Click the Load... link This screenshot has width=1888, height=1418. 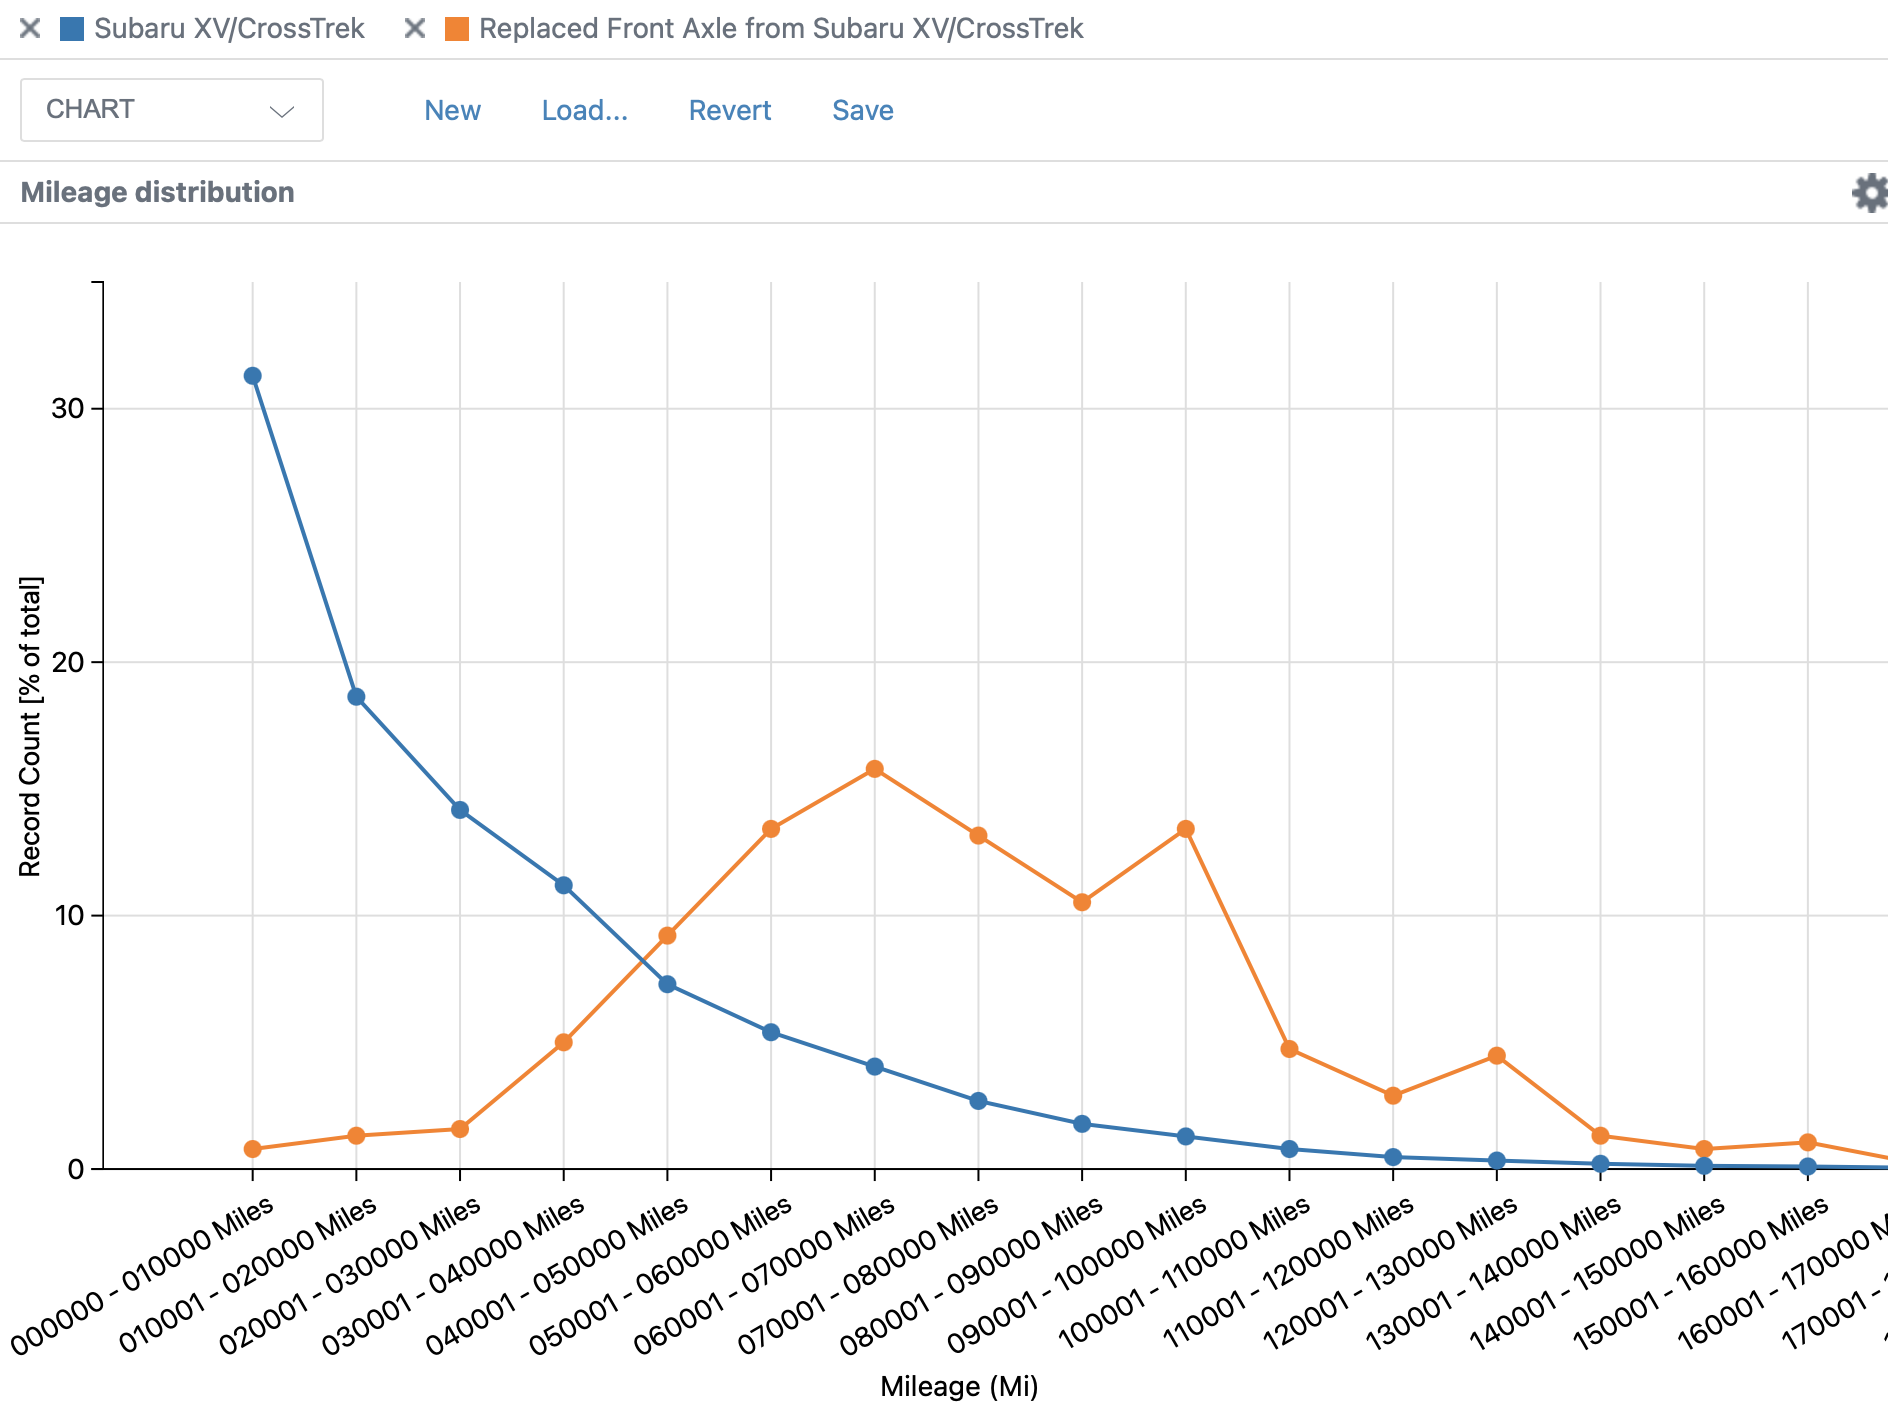(x=585, y=110)
